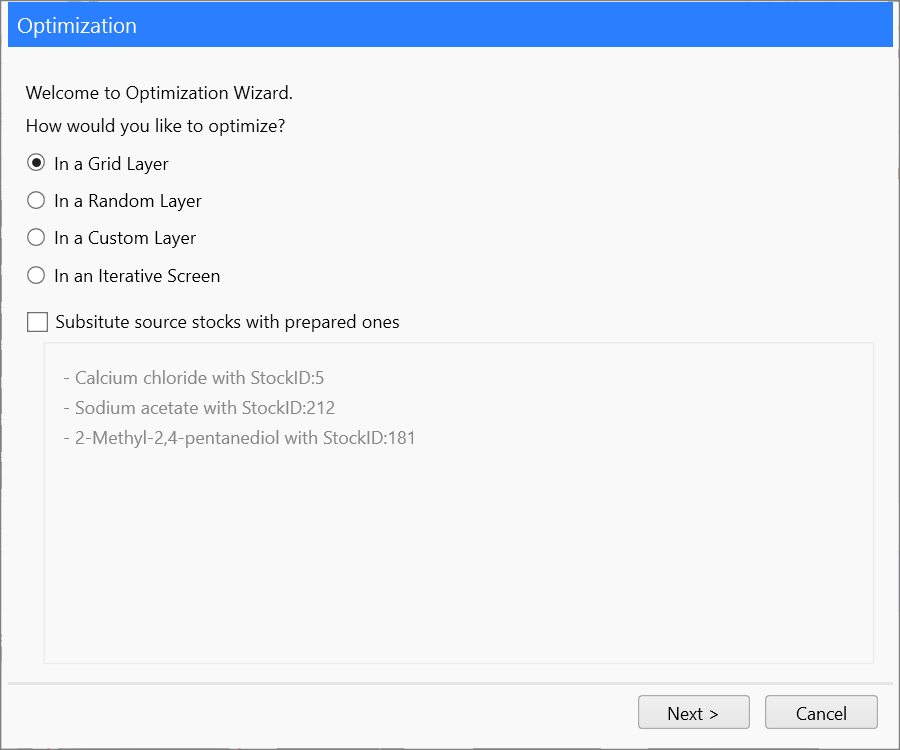Choose the In a Random Layer radio button
This screenshot has height=750, width=900.
point(36,200)
